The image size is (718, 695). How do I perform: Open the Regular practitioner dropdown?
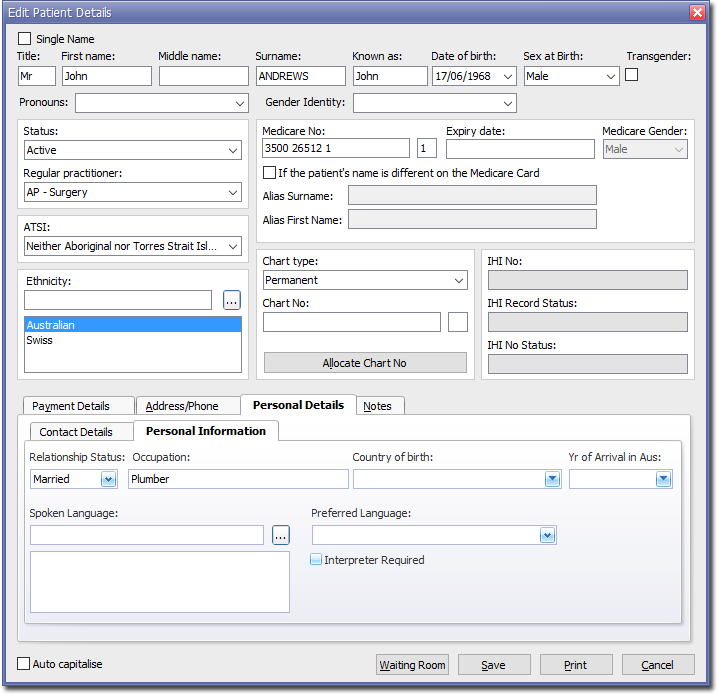[x=233, y=192]
